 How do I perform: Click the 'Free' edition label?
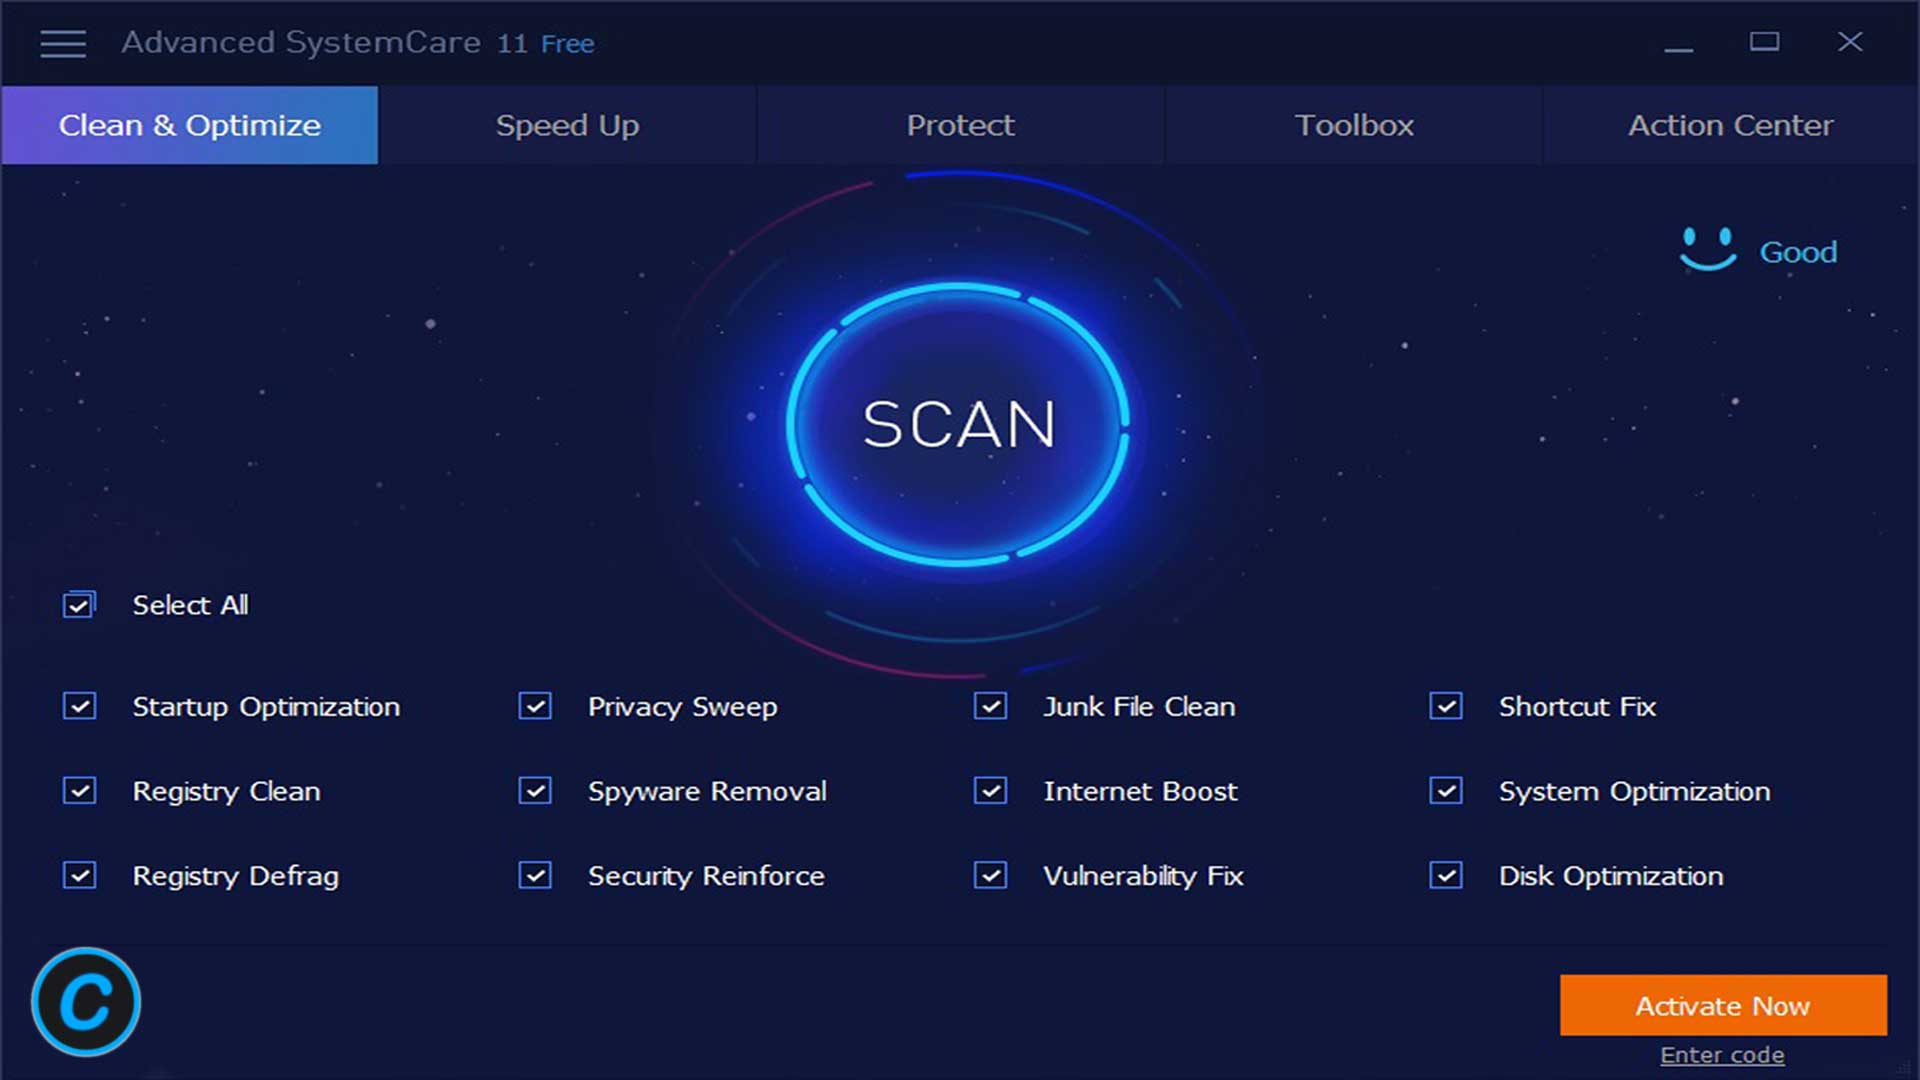click(568, 44)
